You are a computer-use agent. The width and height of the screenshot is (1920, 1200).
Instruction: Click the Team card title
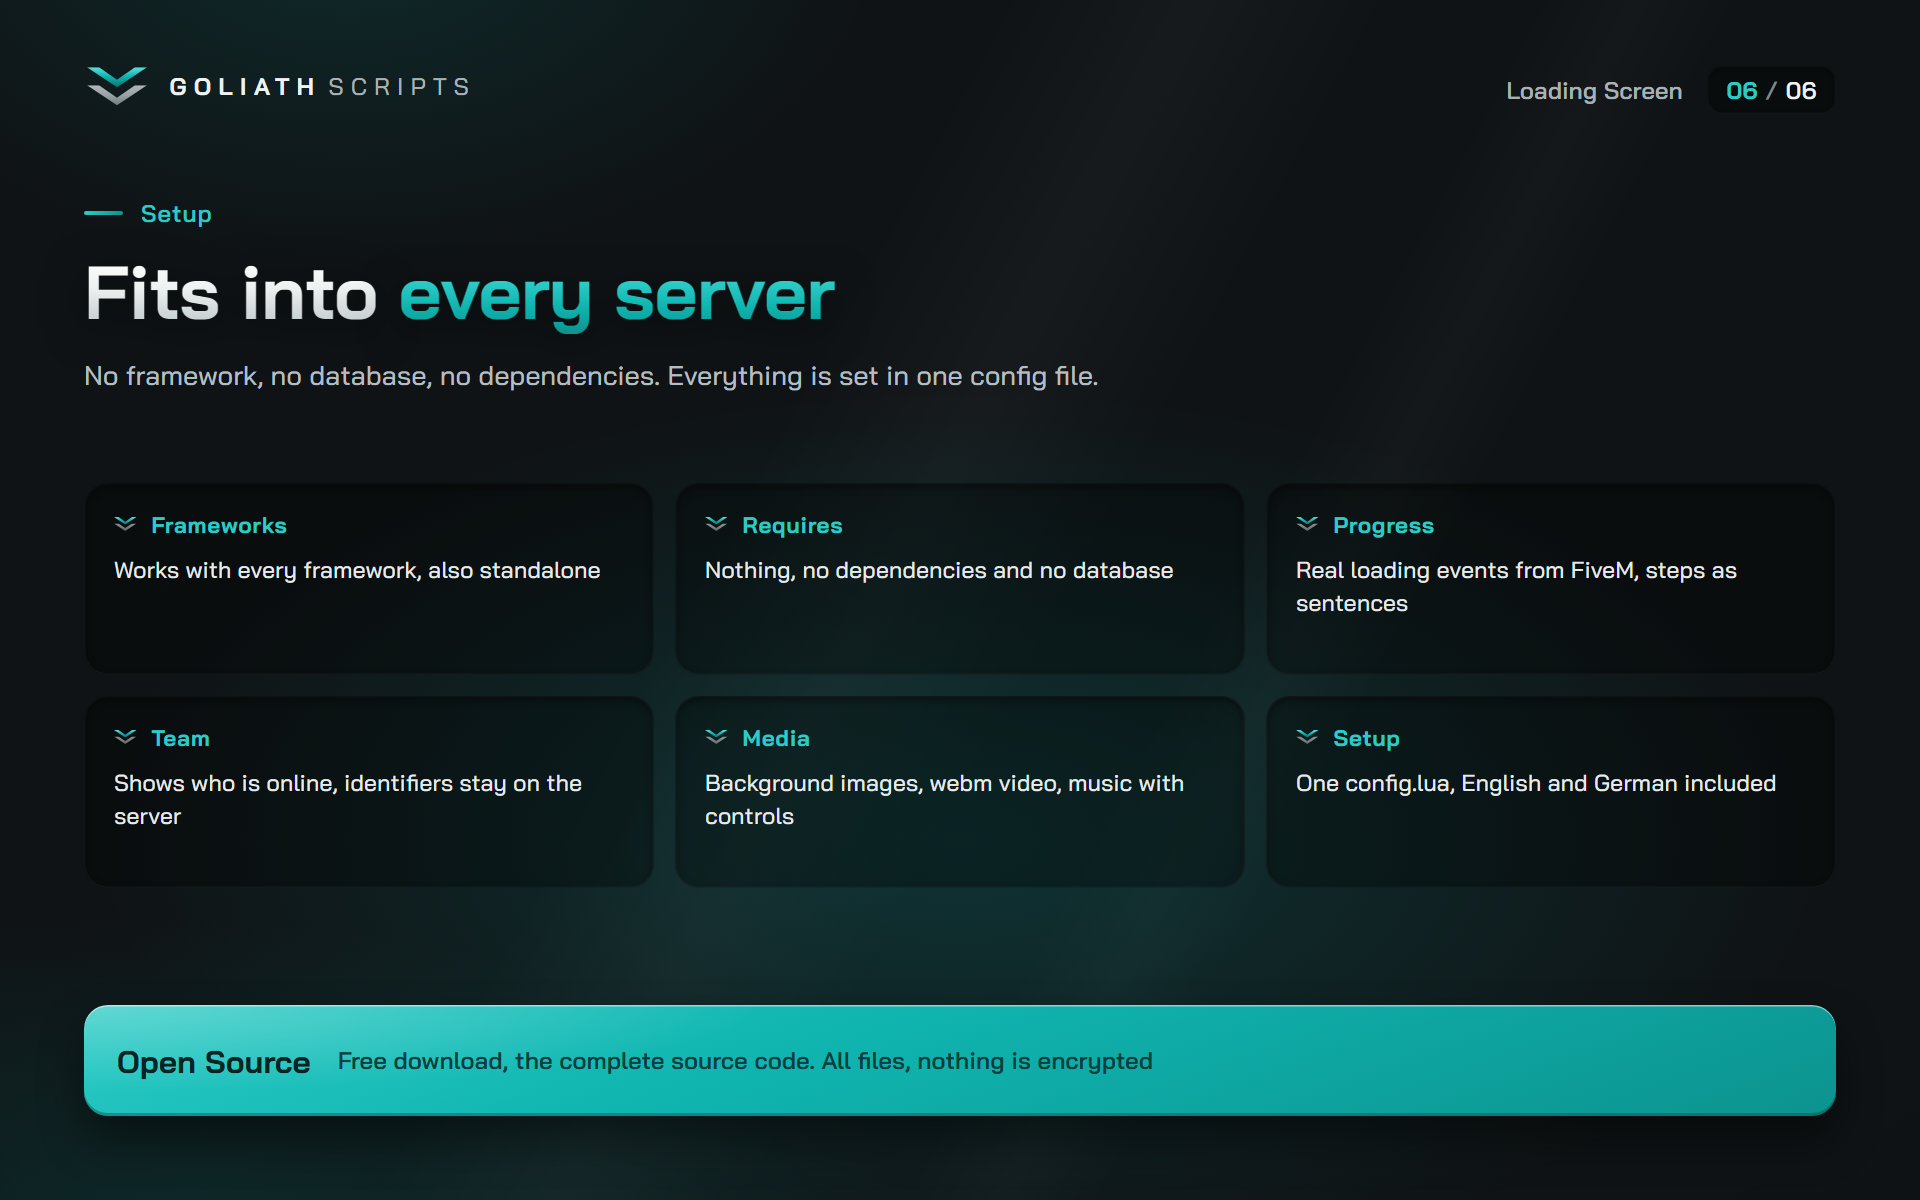point(180,738)
